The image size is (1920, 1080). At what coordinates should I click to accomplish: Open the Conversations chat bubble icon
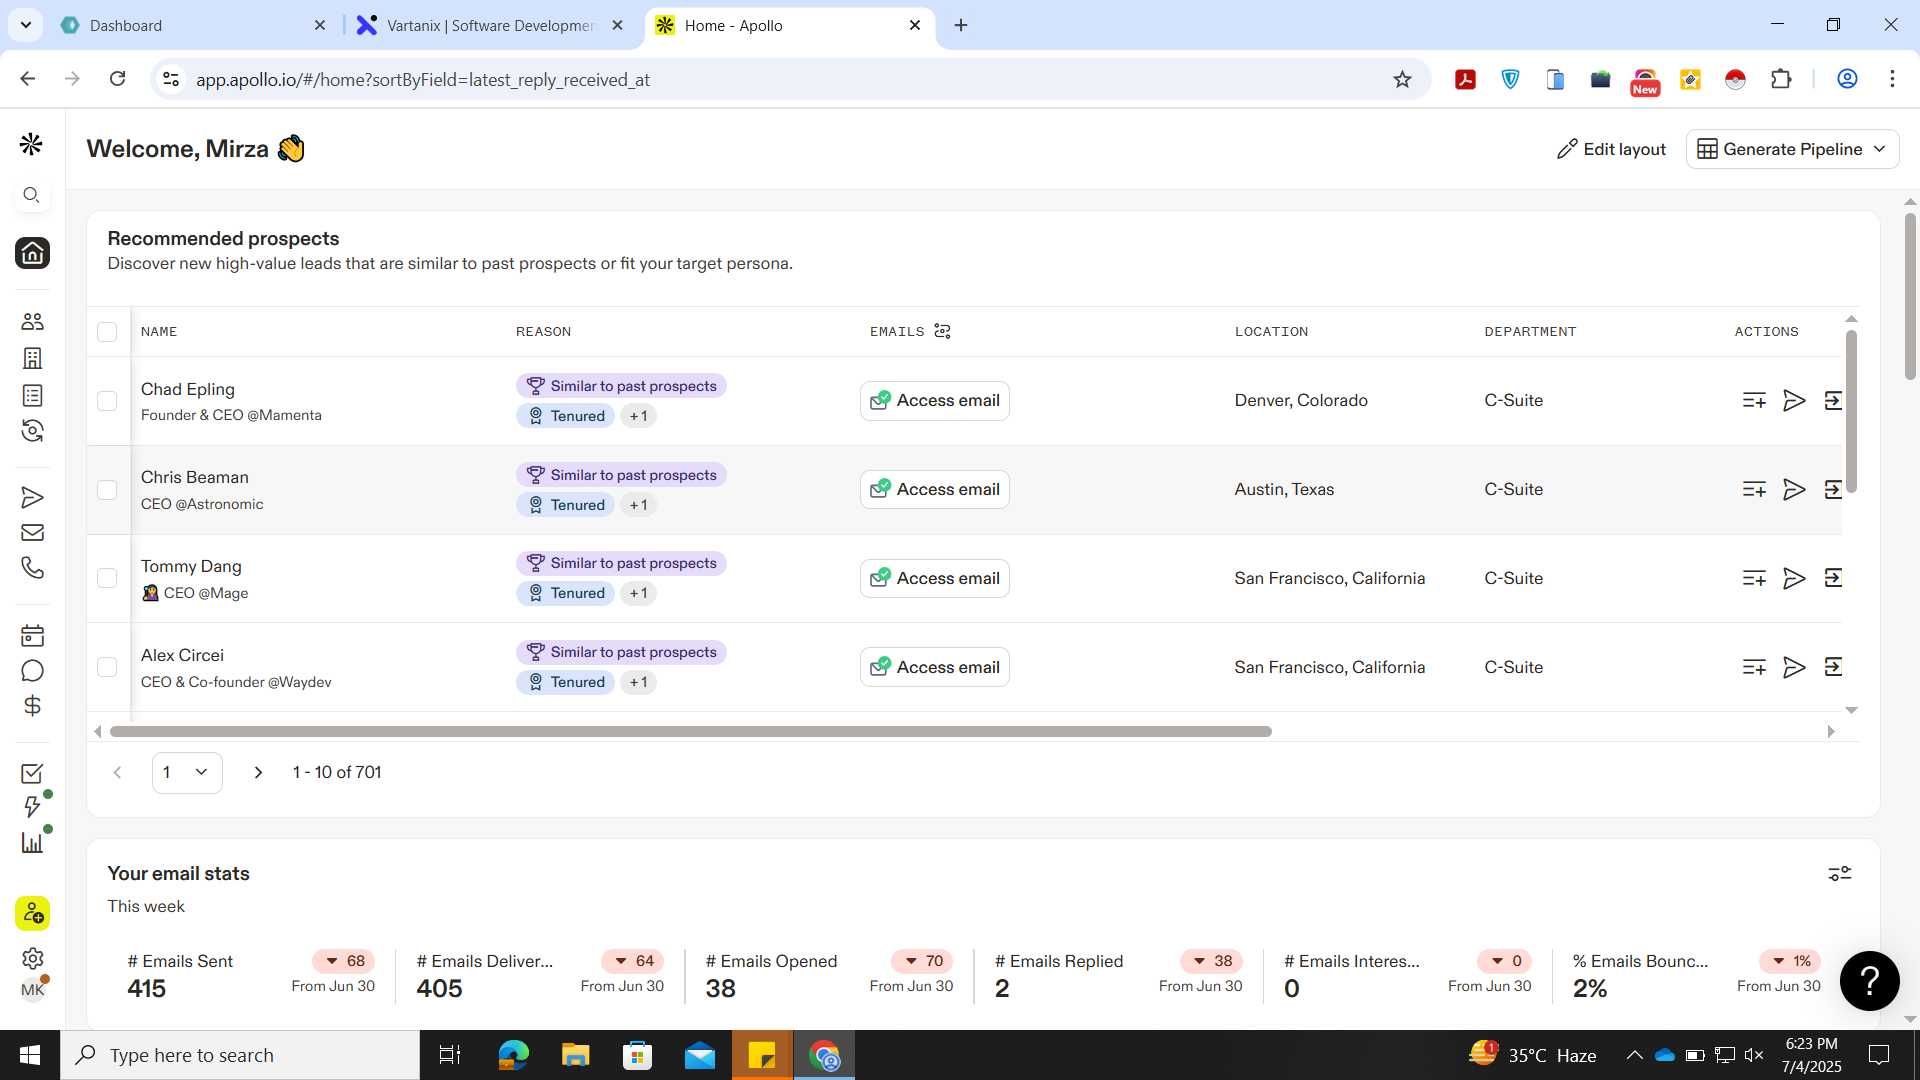[x=32, y=671]
